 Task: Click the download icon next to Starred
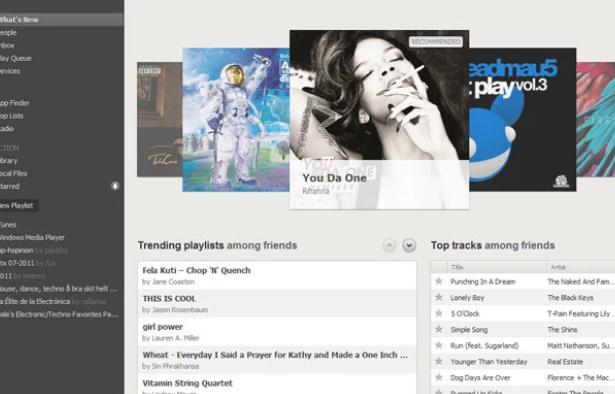tap(115, 186)
